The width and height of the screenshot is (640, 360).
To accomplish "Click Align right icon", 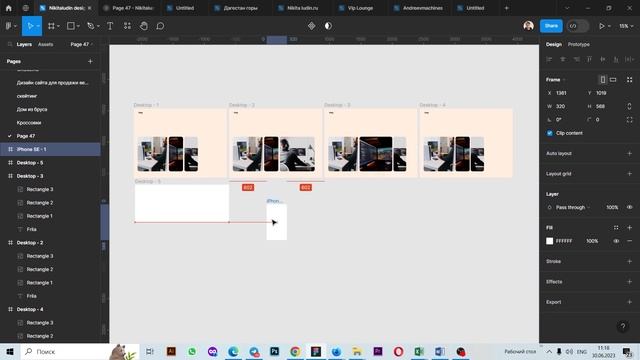I will [x=576, y=60].
